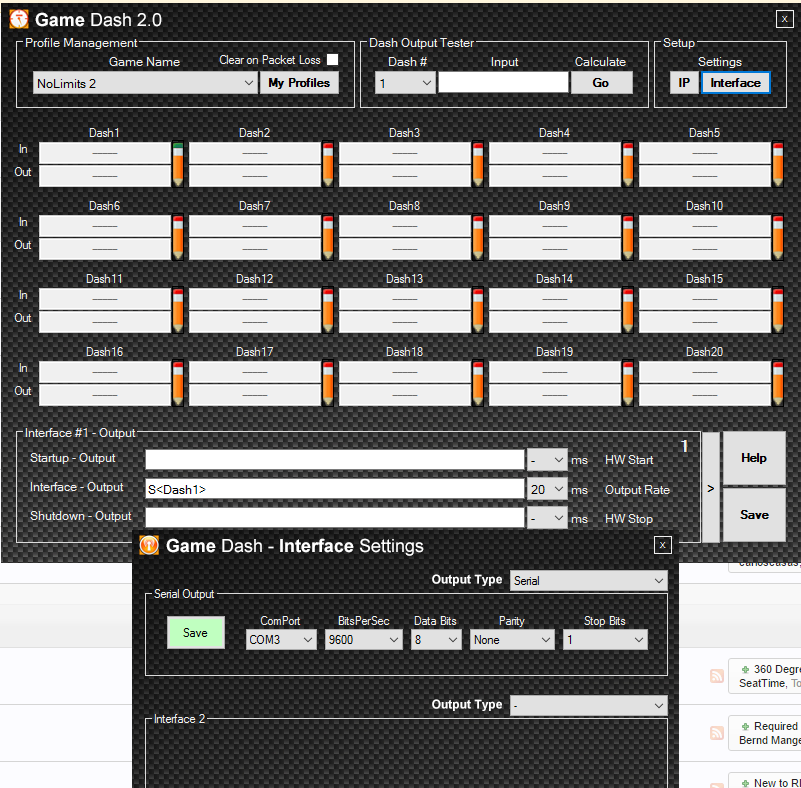801x788 pixels.
Task: Open the HW Stop ms dropdown
Action: 547,518
